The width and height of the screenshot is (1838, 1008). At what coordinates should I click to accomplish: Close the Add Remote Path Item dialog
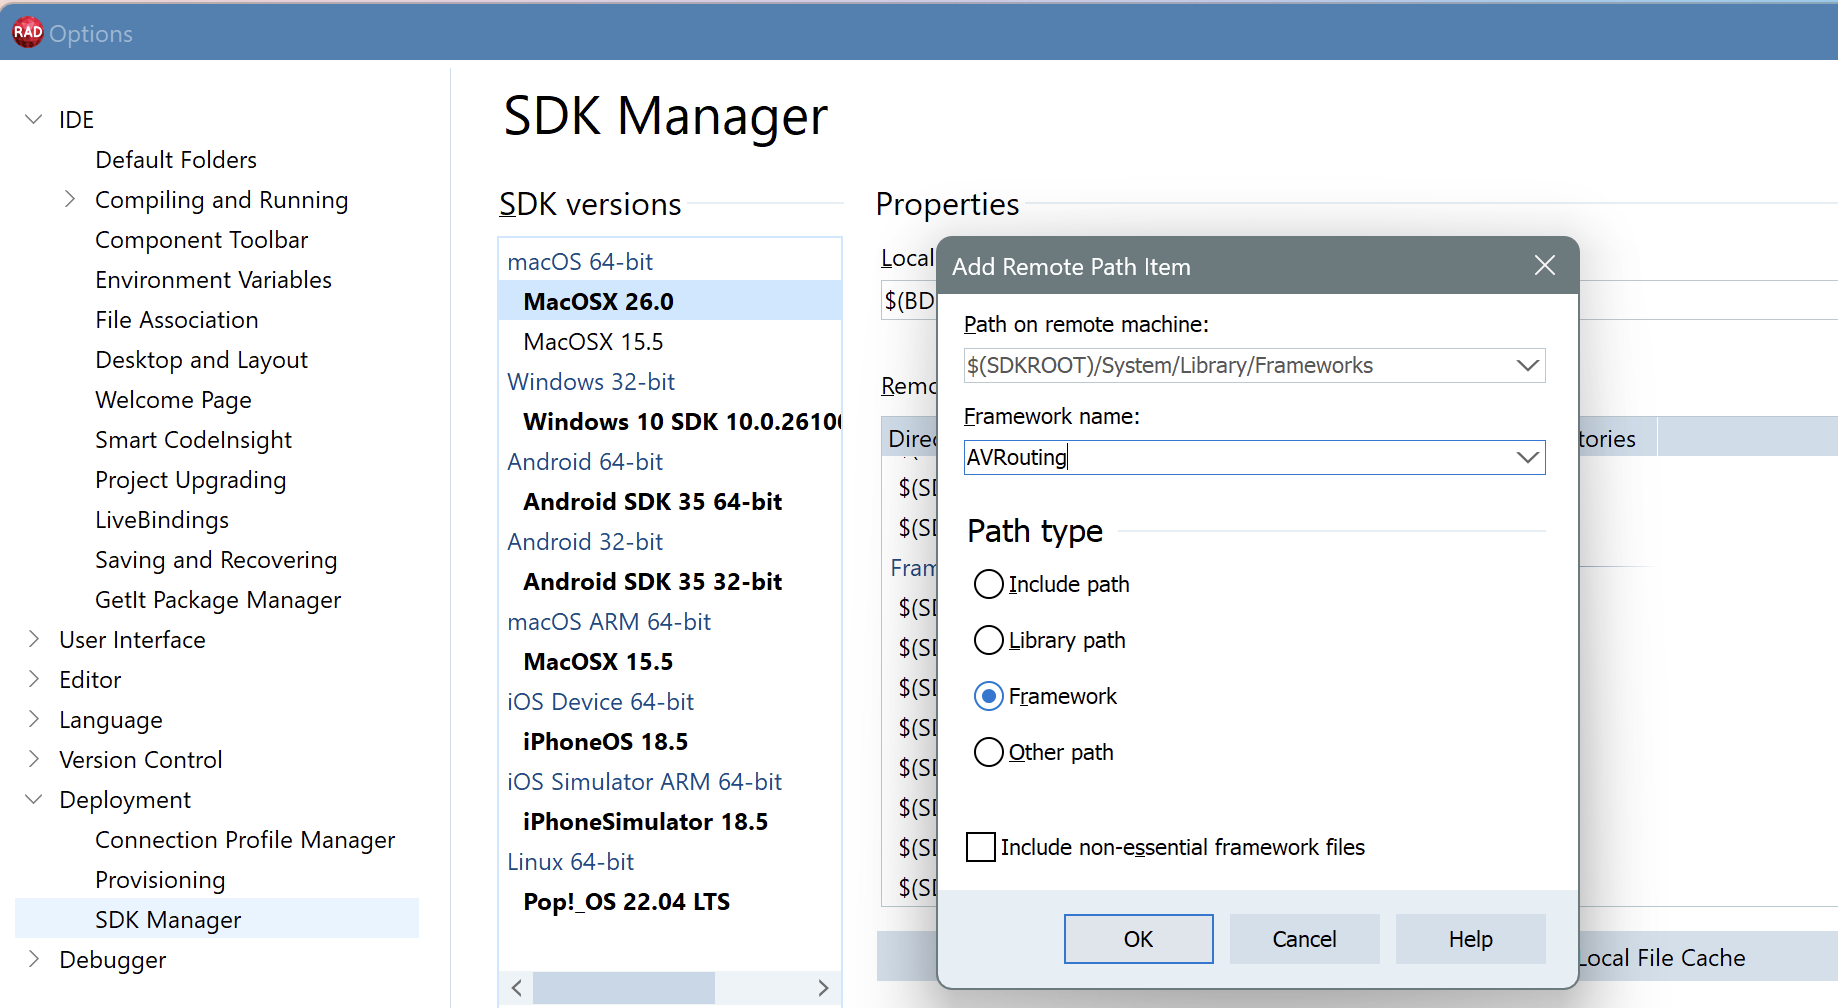1544,265
